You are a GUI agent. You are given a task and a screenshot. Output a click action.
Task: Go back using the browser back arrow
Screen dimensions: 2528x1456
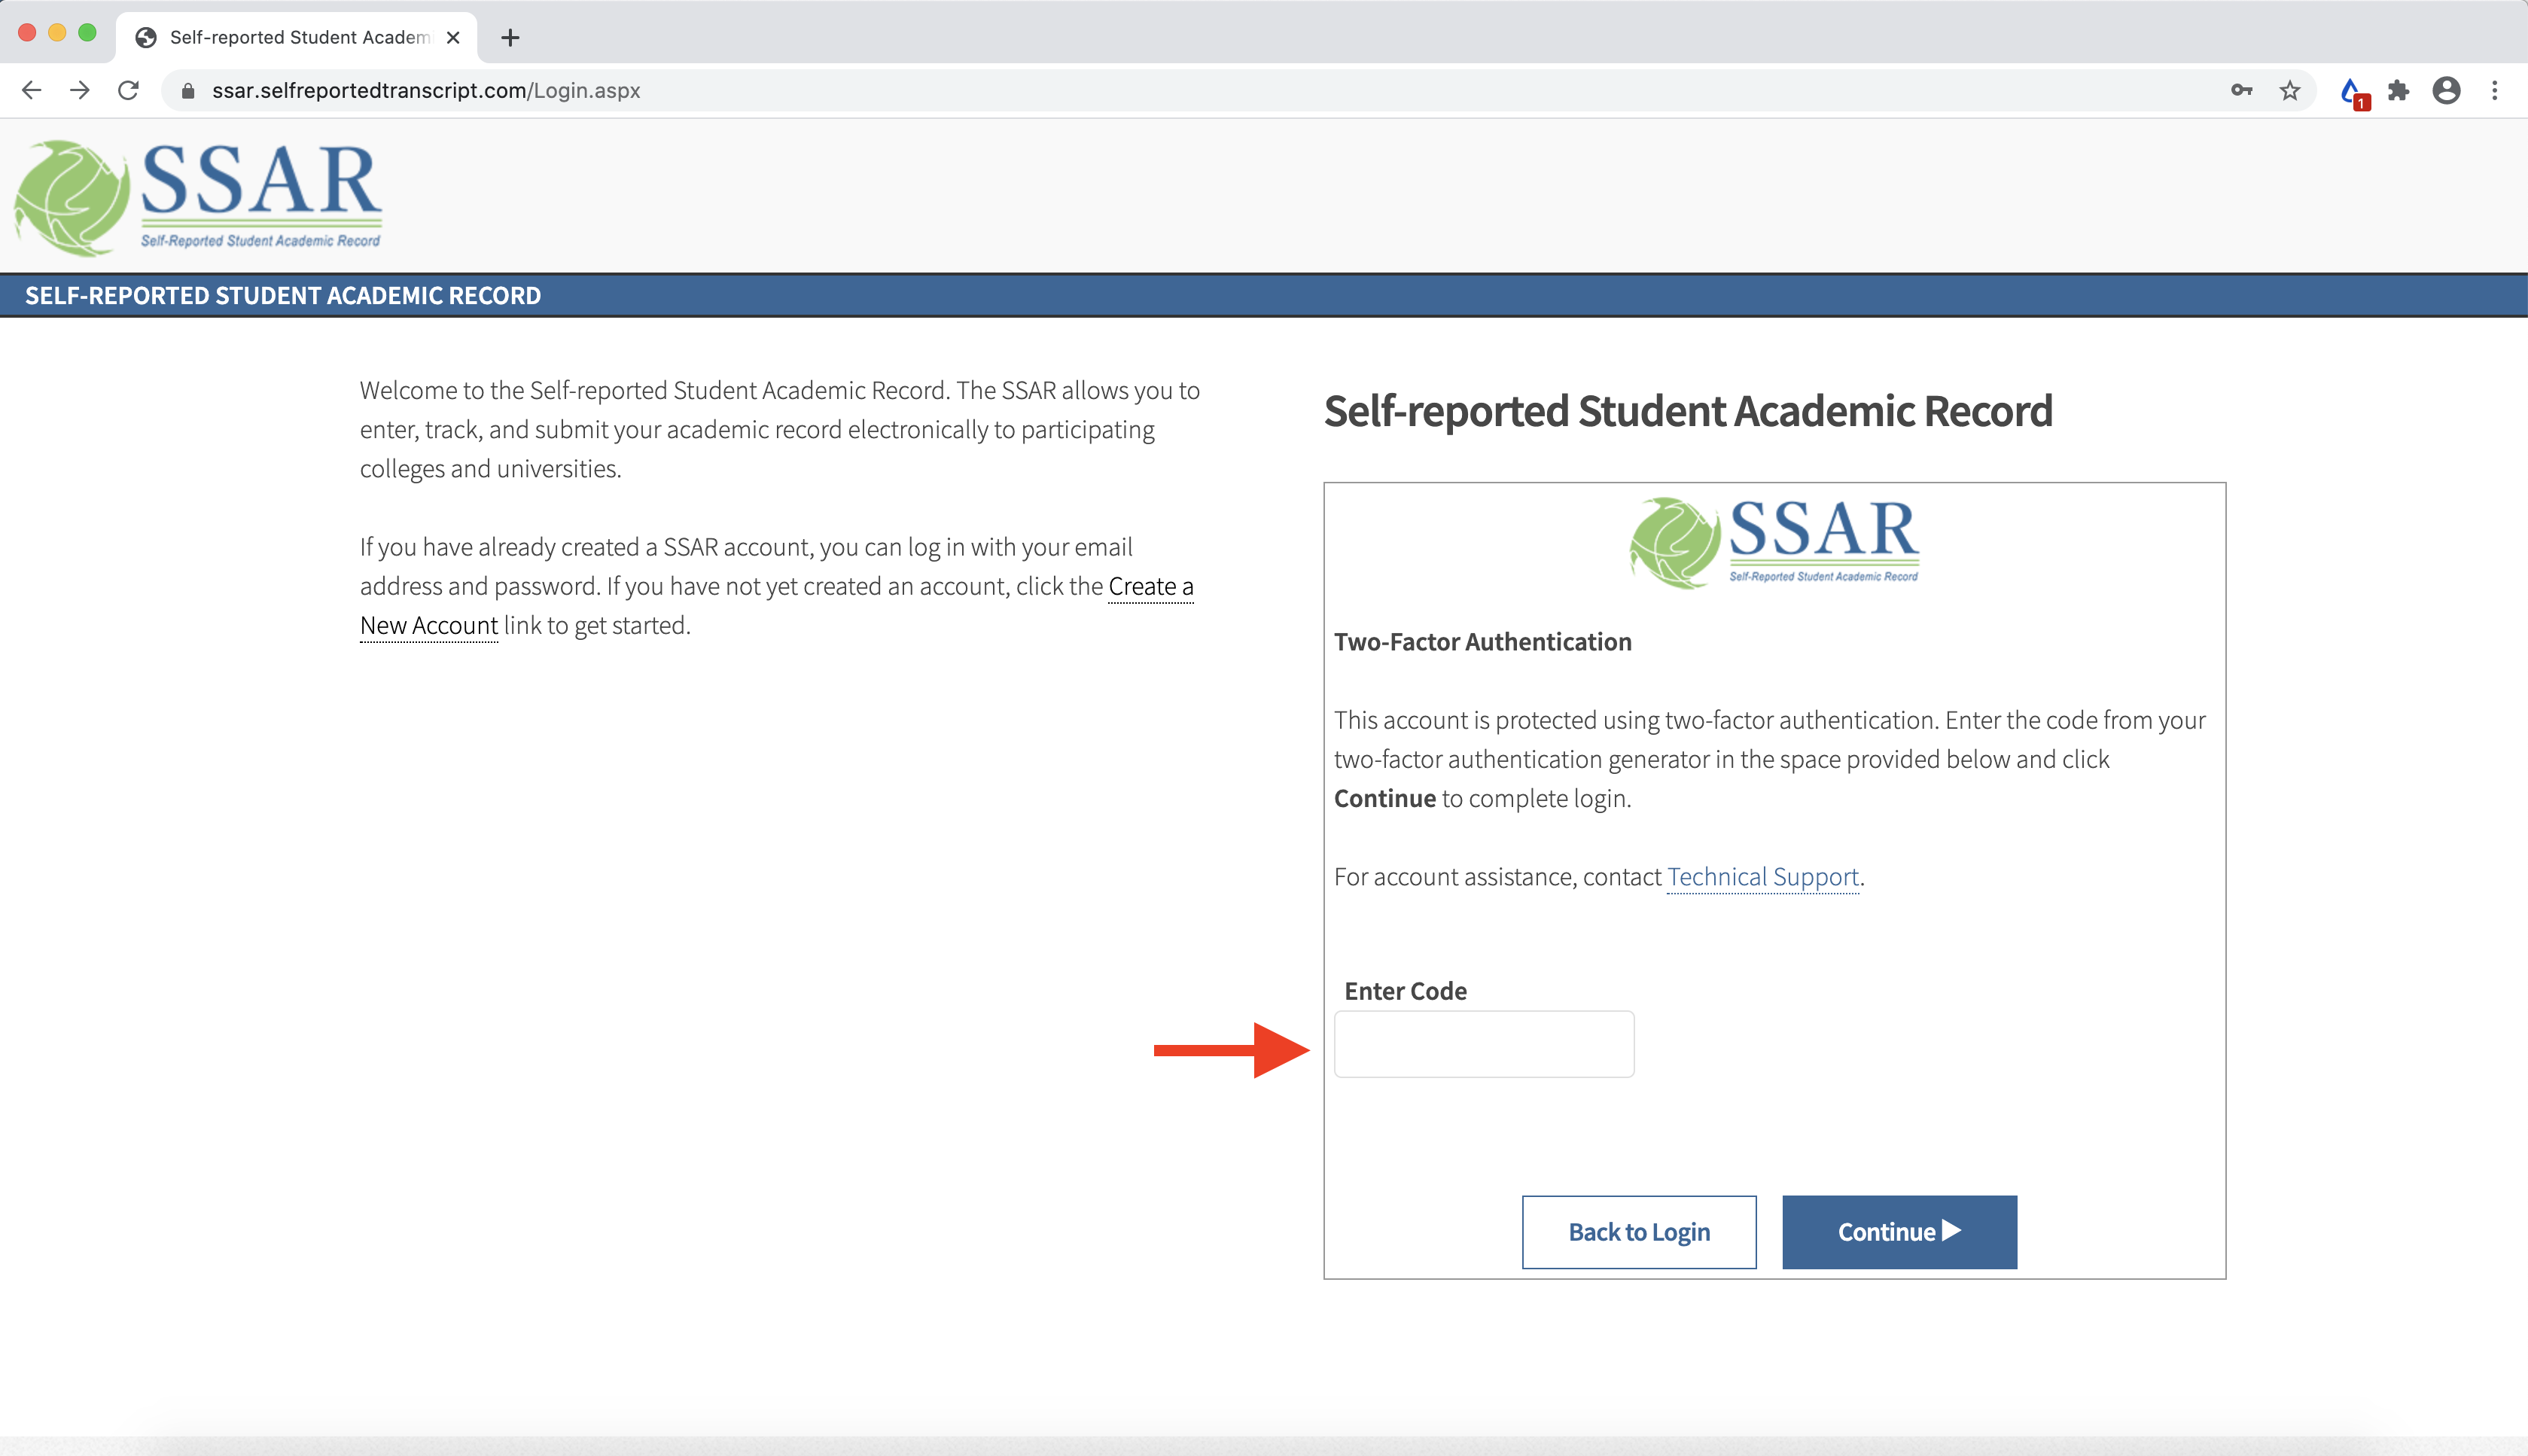click(x=31, y=90)
